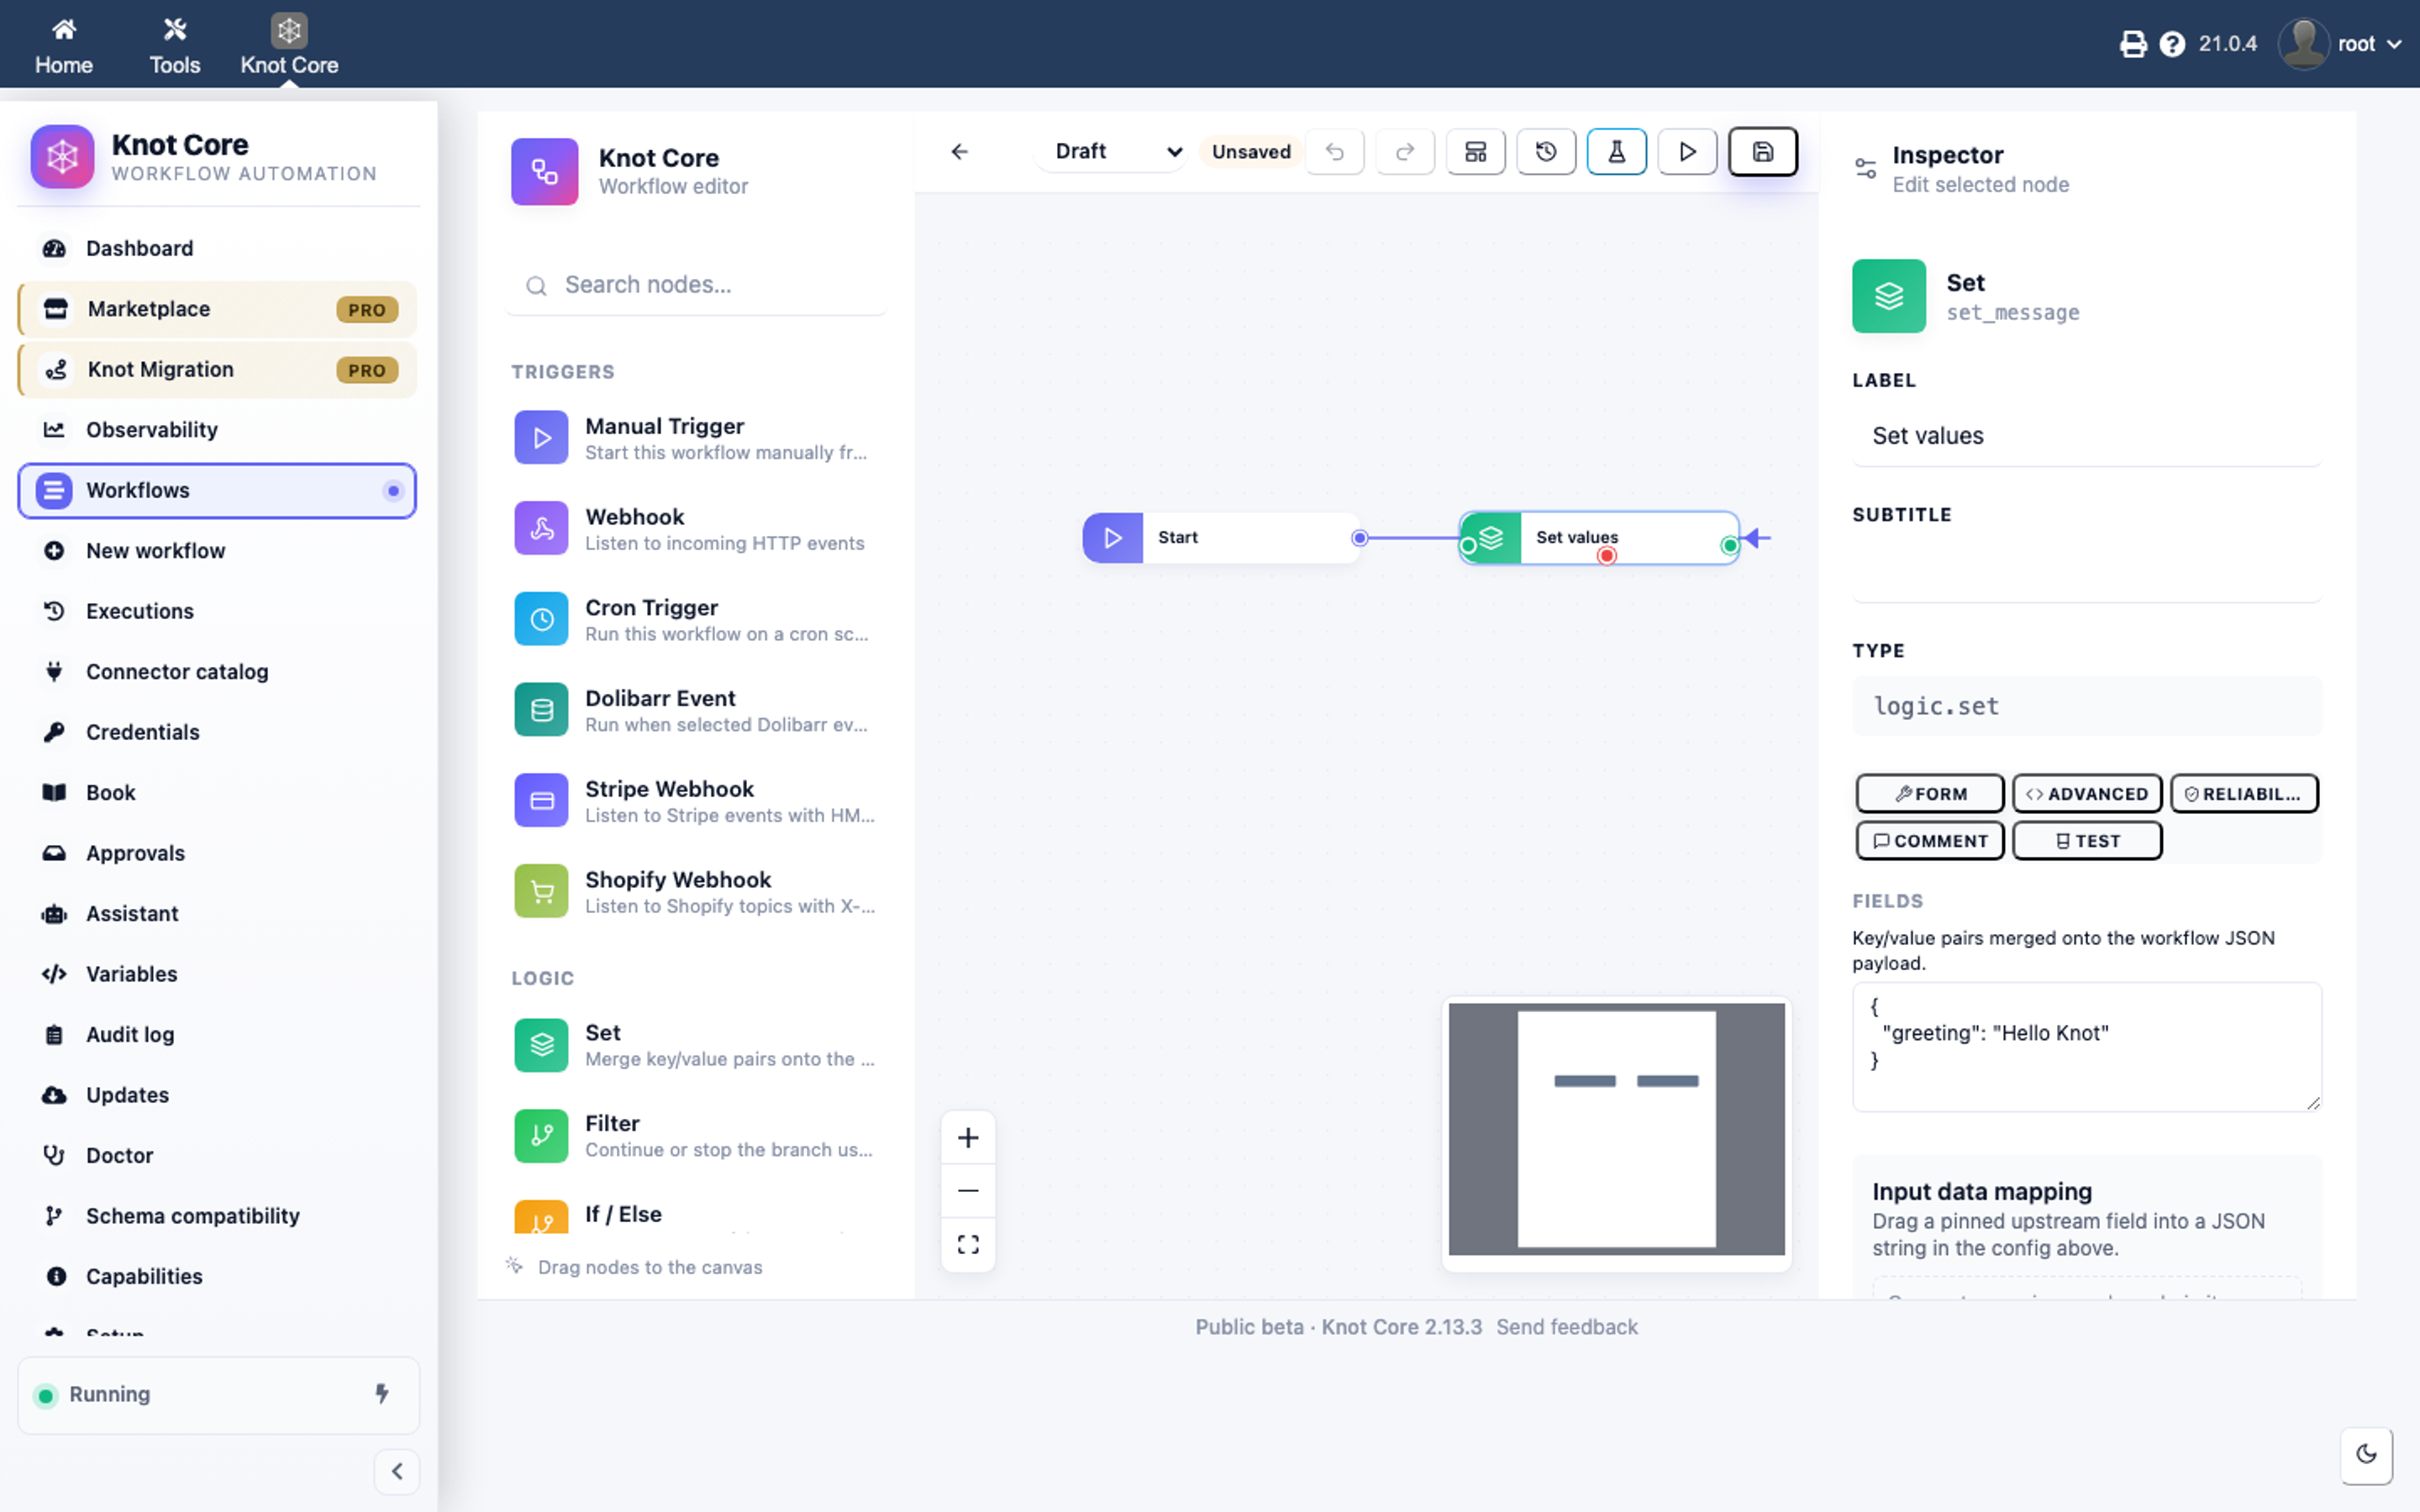Open the root user menu dropdown
This screenshot has height=1512, width=2420.
coord(2340,44)
